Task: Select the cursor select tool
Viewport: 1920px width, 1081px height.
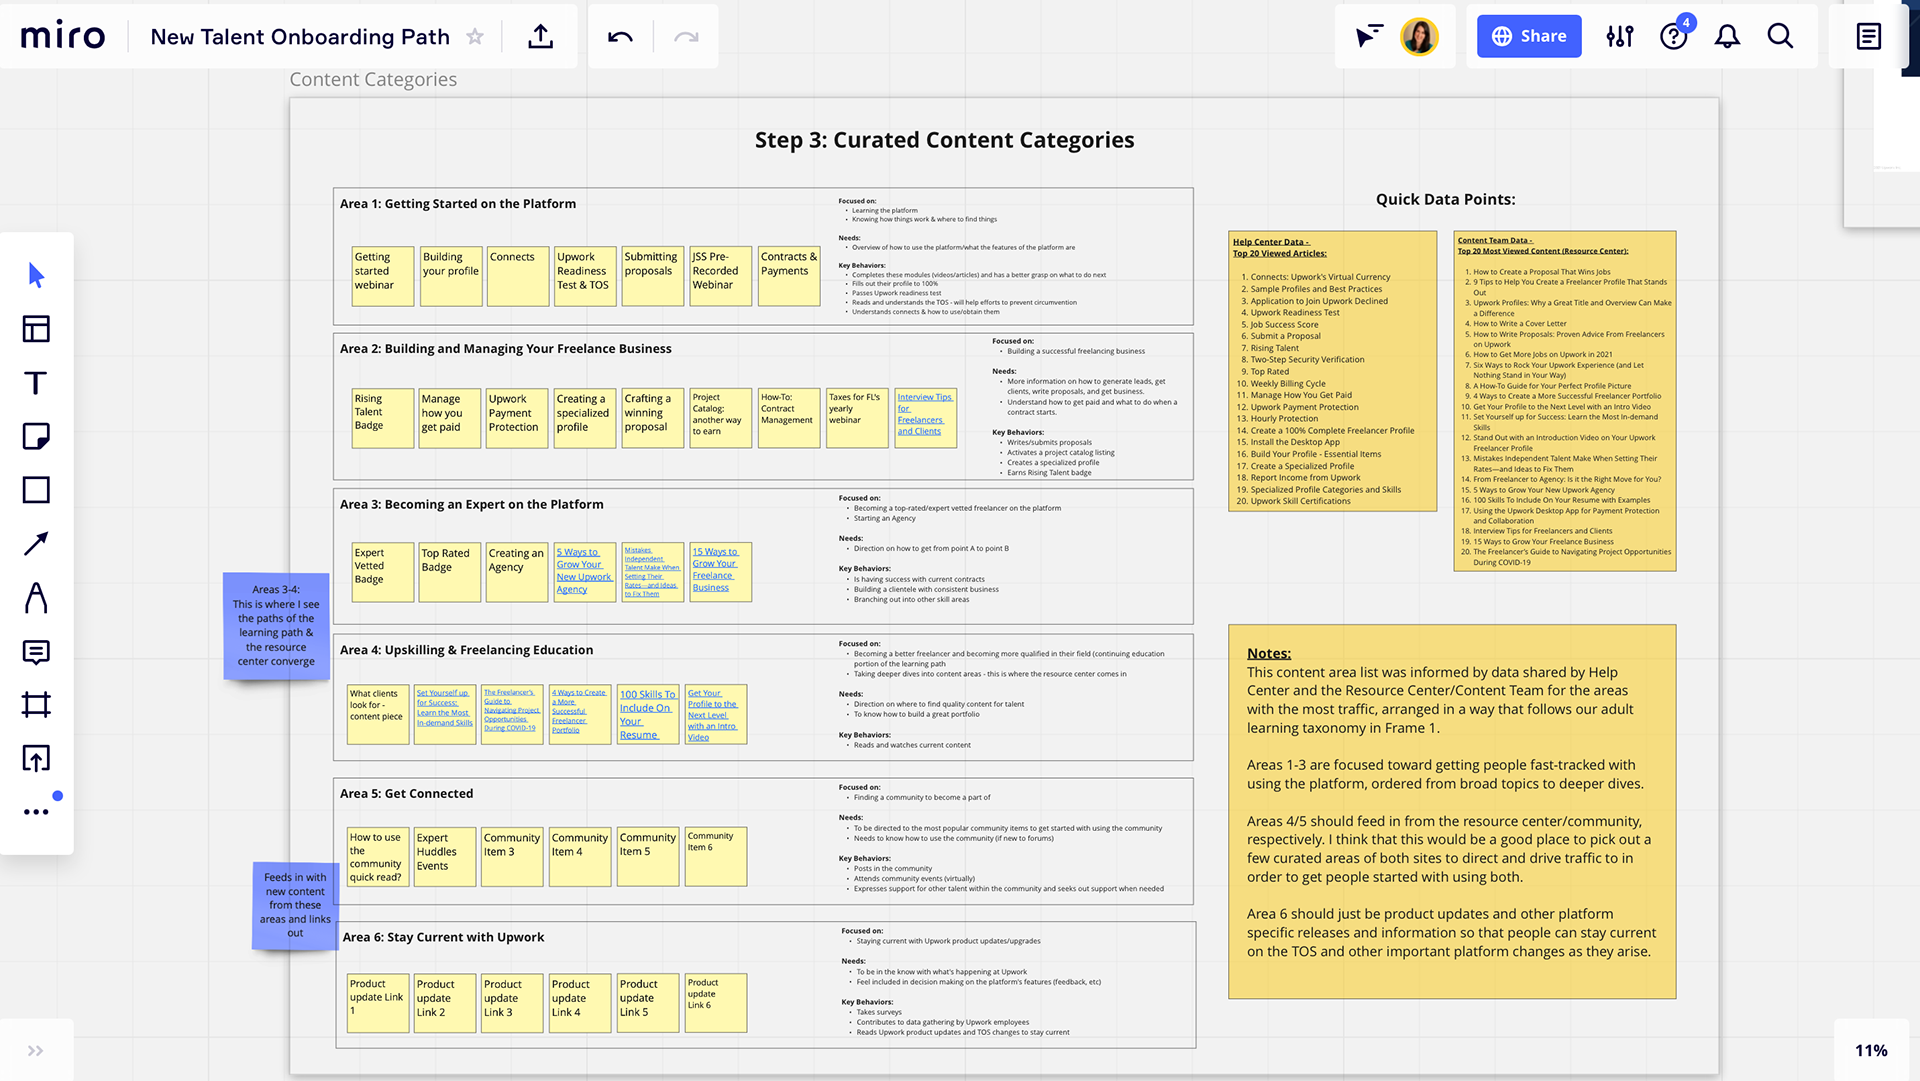Action: pyautogui.click(x=36, y=275)
